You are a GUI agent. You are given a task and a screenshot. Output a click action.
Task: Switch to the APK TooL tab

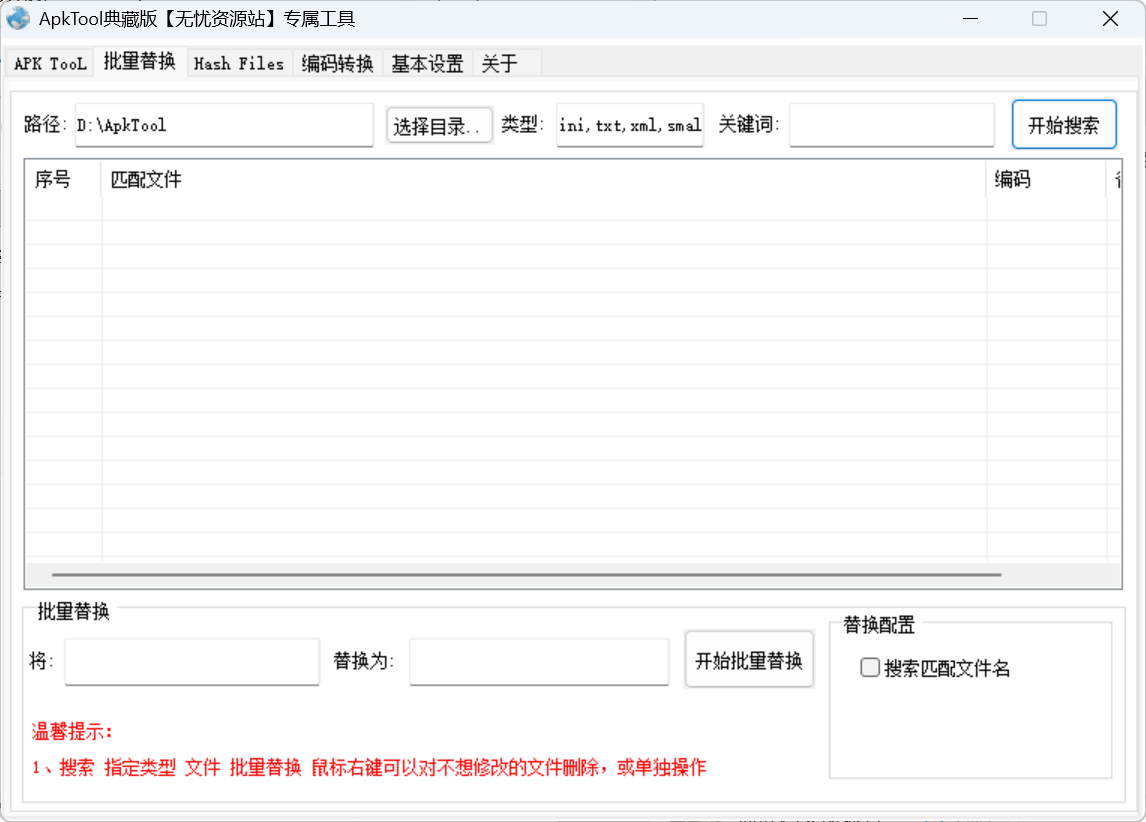point(50,64)
